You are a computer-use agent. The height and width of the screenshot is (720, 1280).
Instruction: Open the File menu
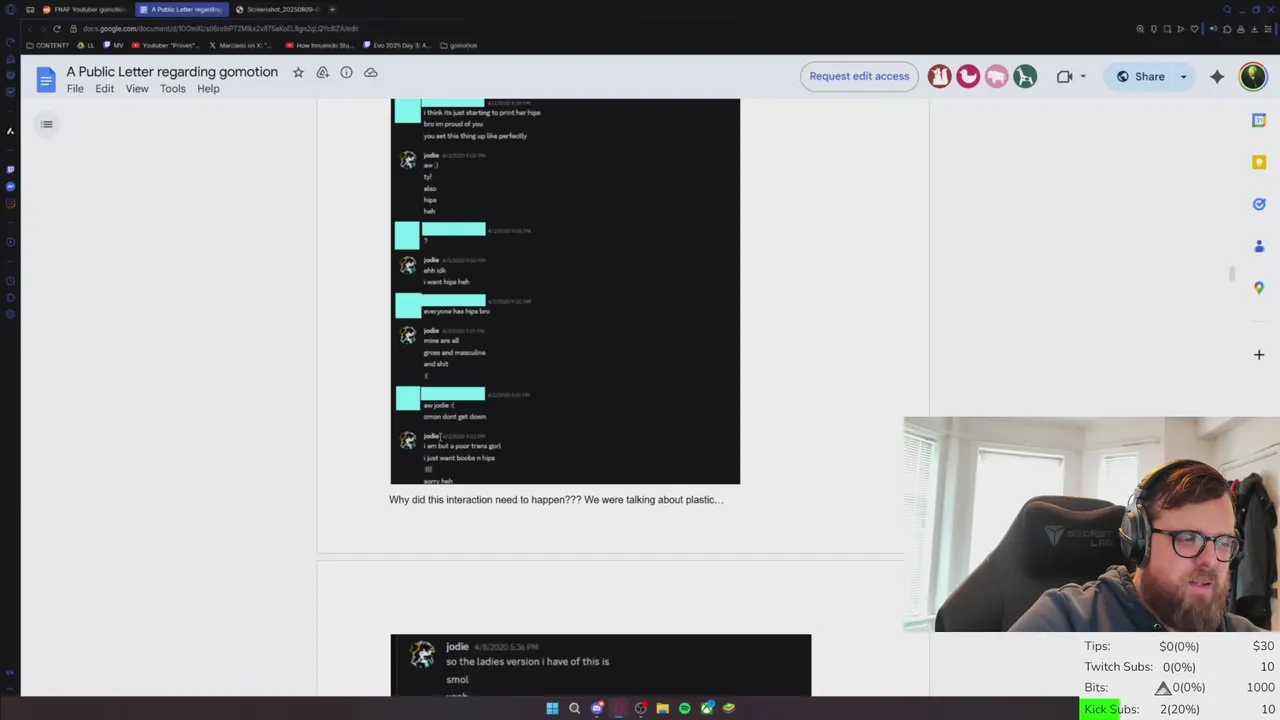pos(75,89)
